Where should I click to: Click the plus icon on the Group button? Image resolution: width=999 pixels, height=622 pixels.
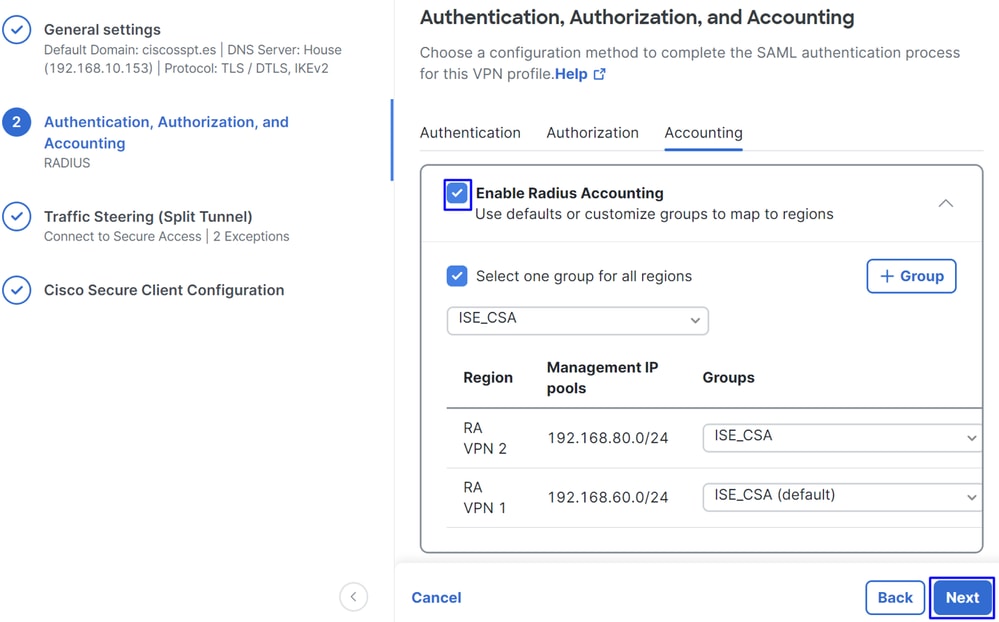(x=887, y=276)
